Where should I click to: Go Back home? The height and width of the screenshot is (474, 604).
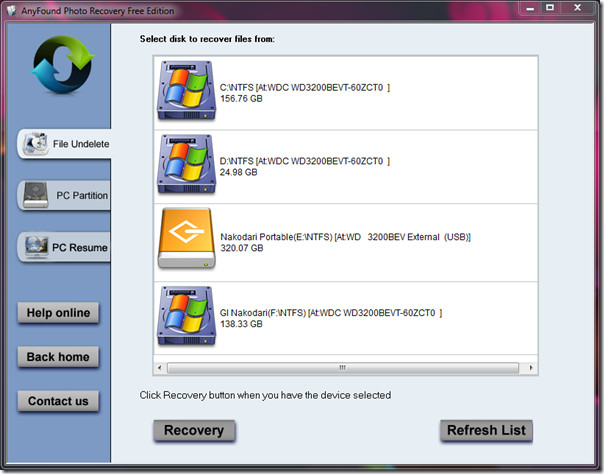[x=58, y=357]
